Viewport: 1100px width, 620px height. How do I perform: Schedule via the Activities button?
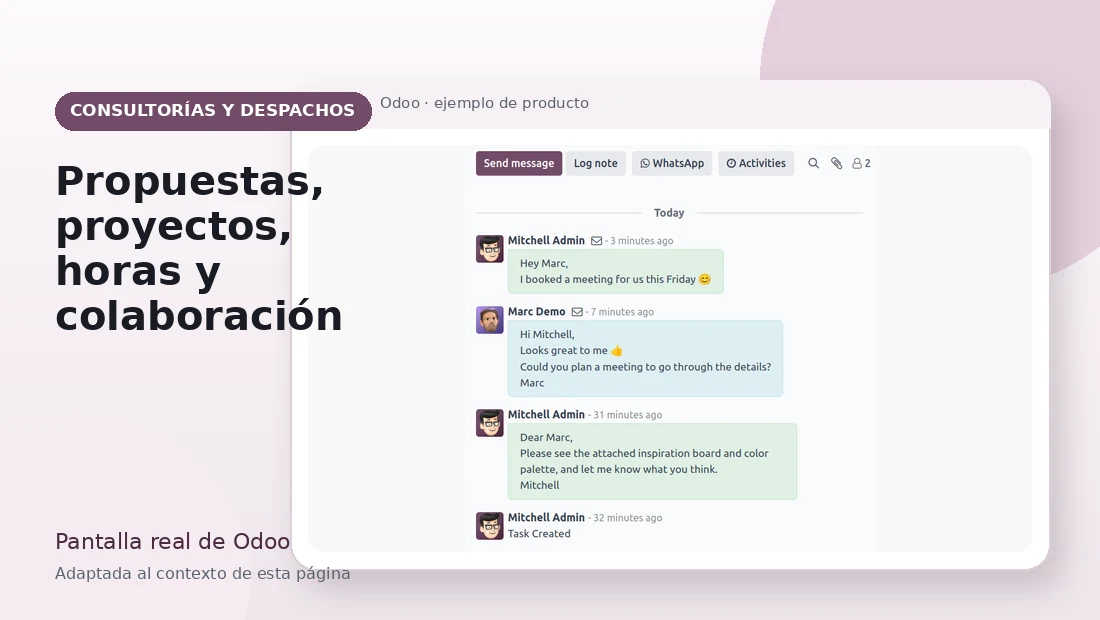pyautogui.click(x=756, y=163)
